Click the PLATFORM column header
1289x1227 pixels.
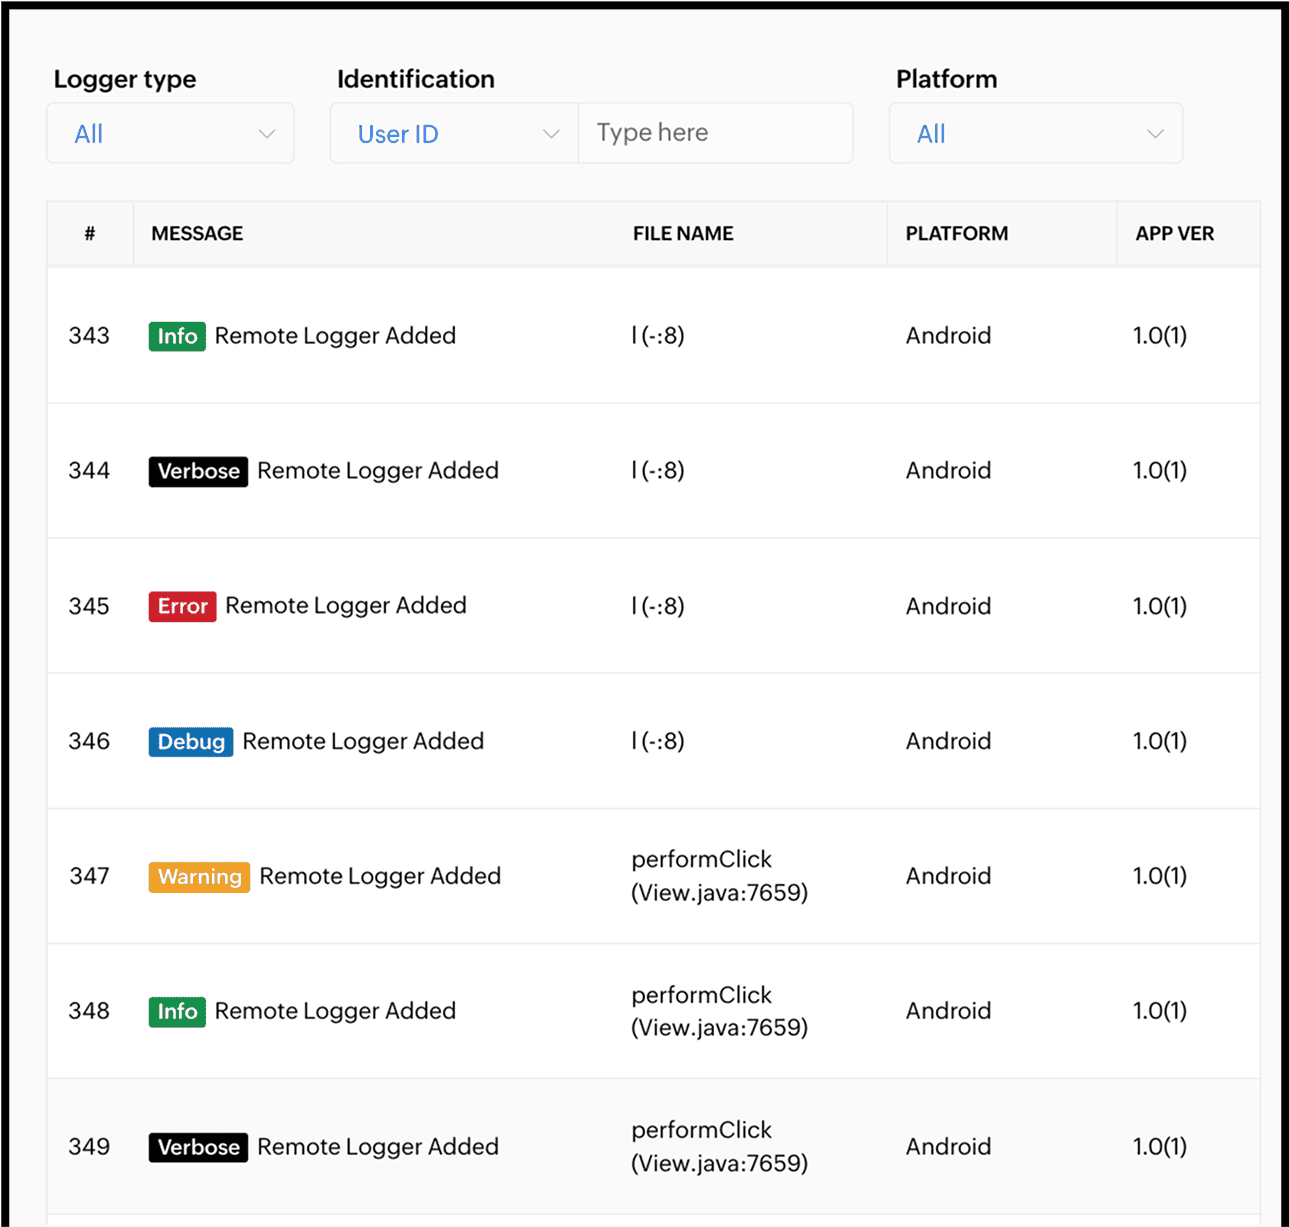point(956,234)
